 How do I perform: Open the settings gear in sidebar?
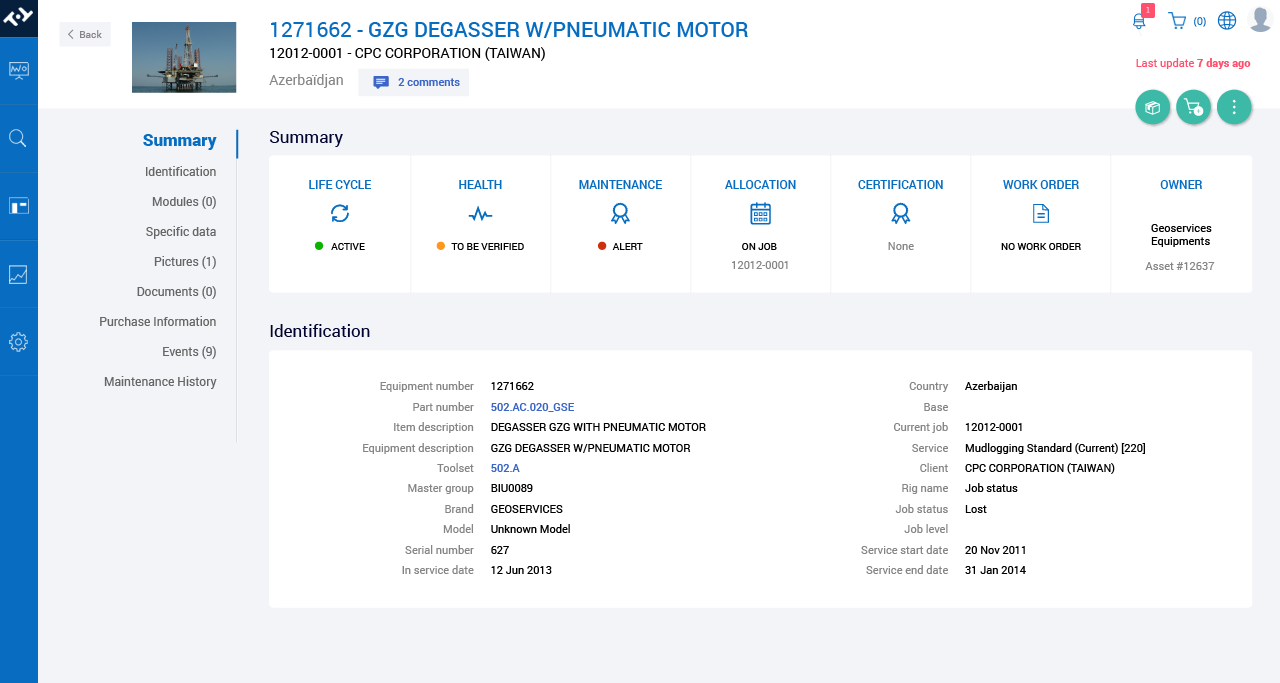[x=18, y=342]
